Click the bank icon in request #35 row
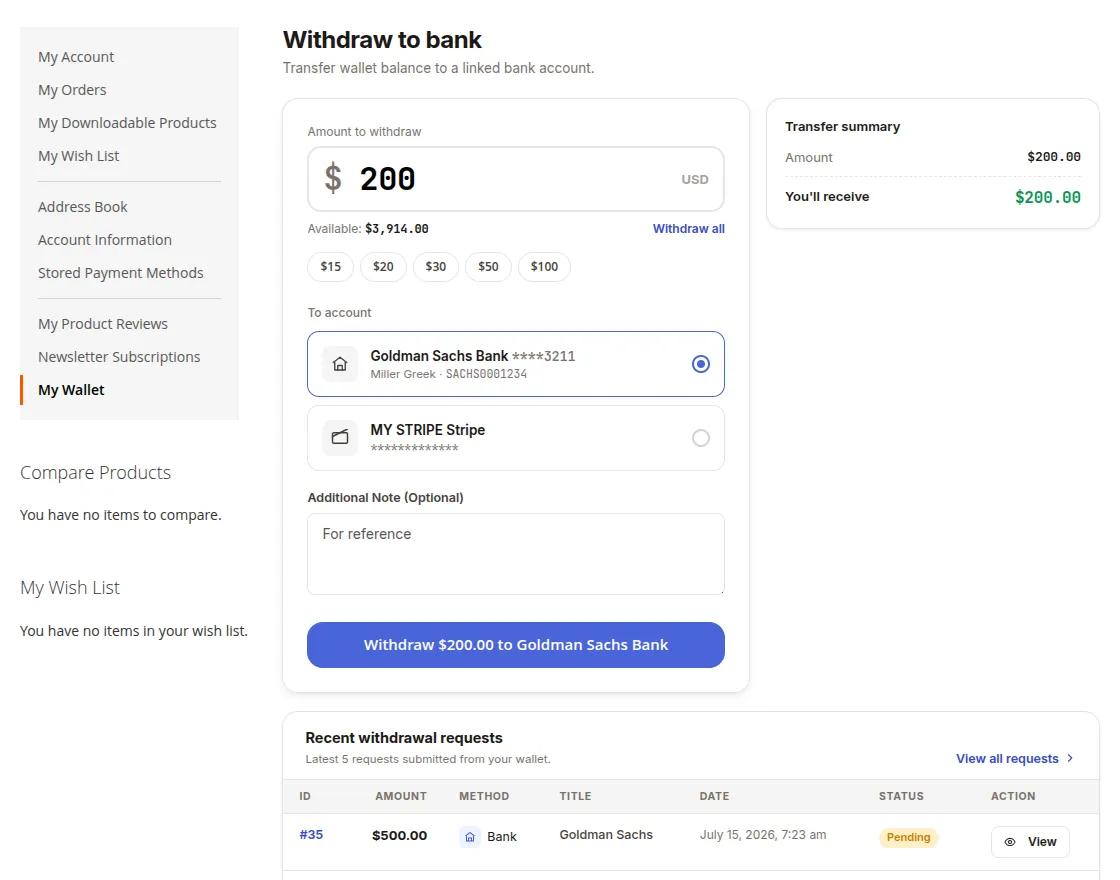Screen dimensions: 1120x880 470,836
